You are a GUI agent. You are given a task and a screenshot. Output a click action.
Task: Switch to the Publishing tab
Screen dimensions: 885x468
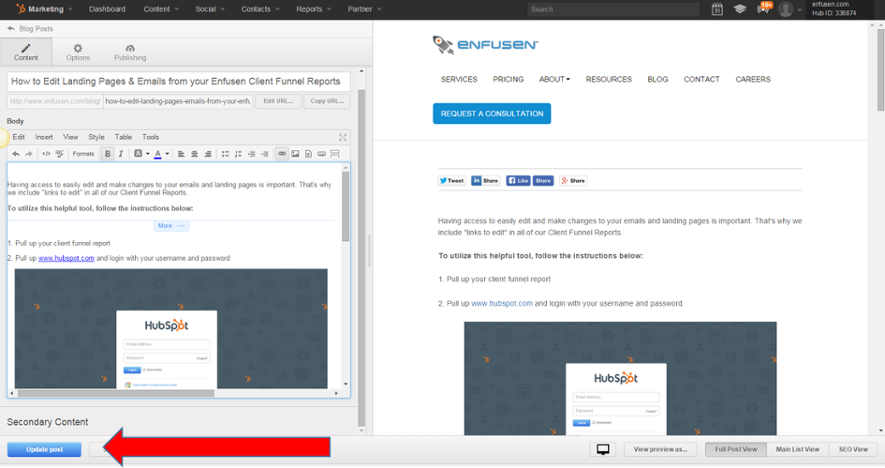tap(130, 52)
